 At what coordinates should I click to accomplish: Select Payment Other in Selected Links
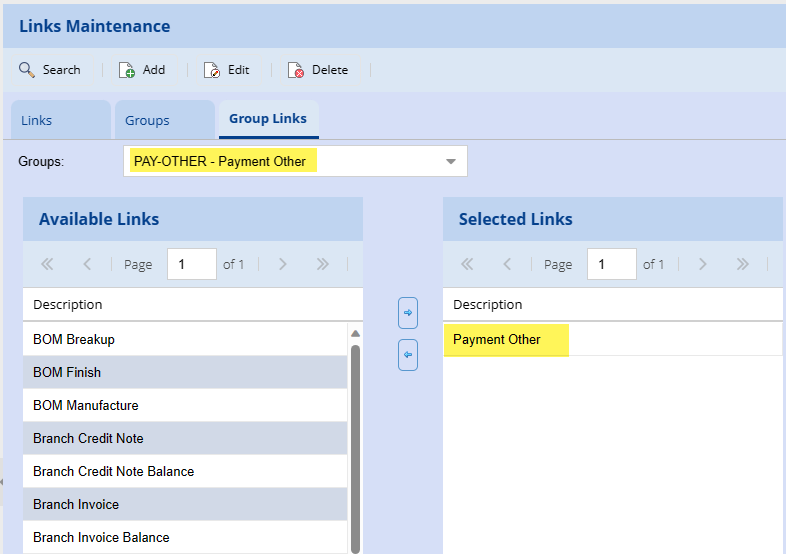[x=497, y=339]
